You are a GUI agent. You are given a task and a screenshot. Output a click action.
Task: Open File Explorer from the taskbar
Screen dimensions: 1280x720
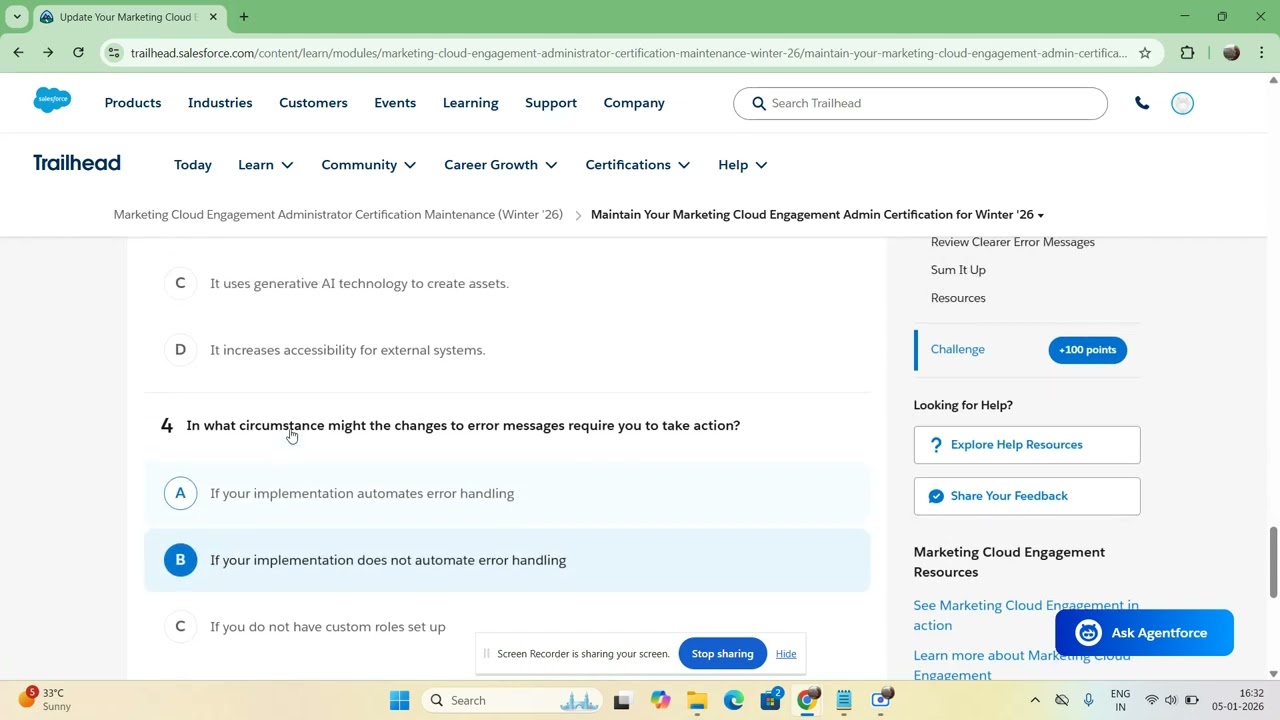click(696, 700)
